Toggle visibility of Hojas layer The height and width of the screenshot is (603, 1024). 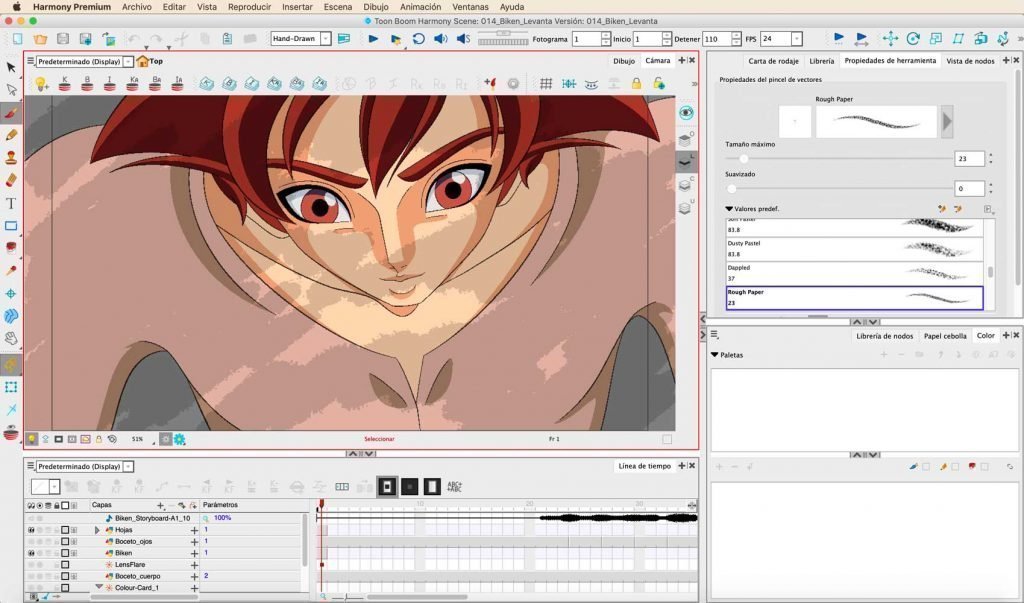click(x=31, y=530)
